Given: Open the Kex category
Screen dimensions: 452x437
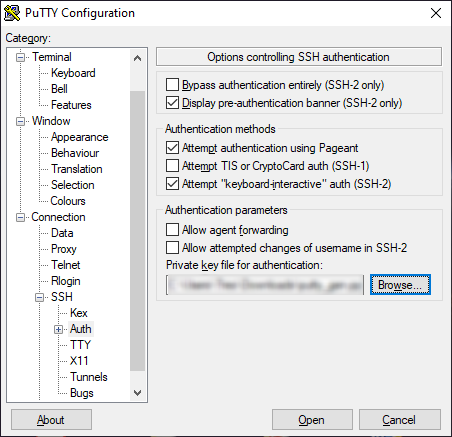Looking at the screenshot, I should (79, 313).
